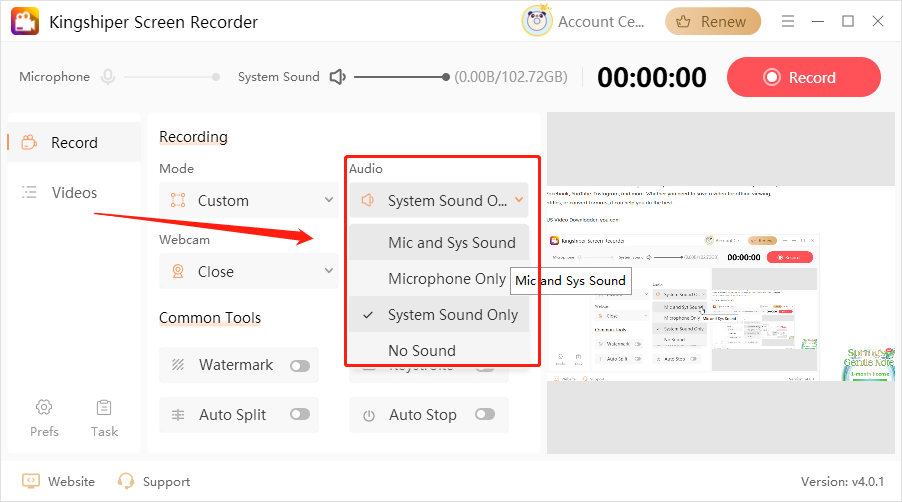Click the Account Center avatar icon

(537, 21)
